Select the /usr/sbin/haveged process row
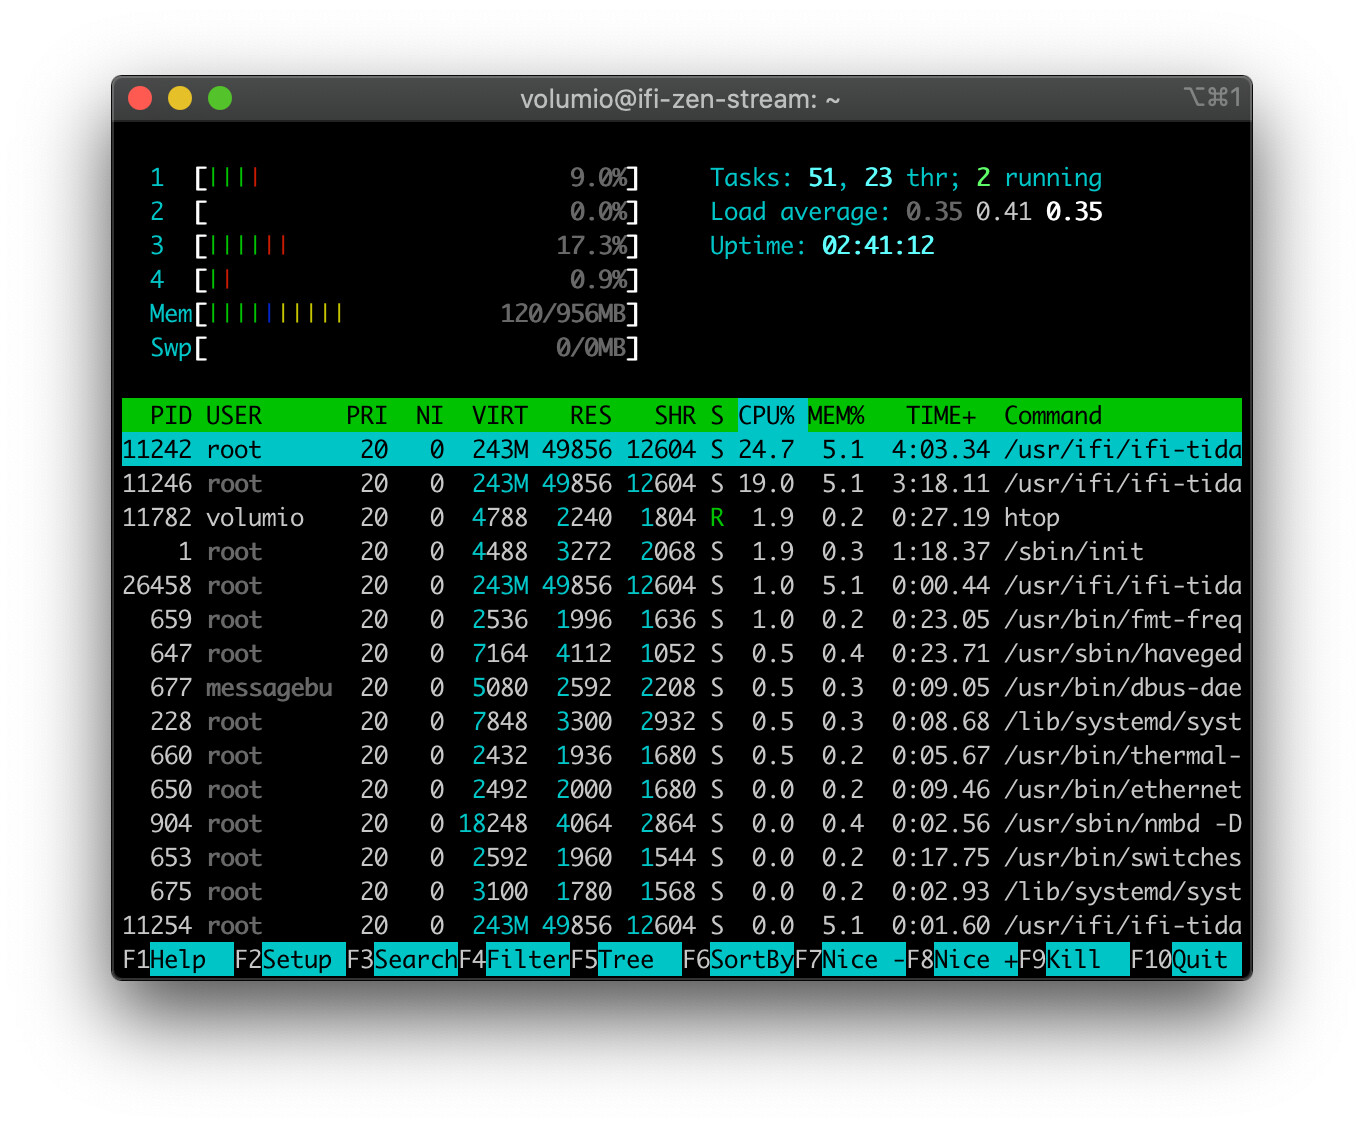This screenshot has height=1128, width=1364. [682, 654]
